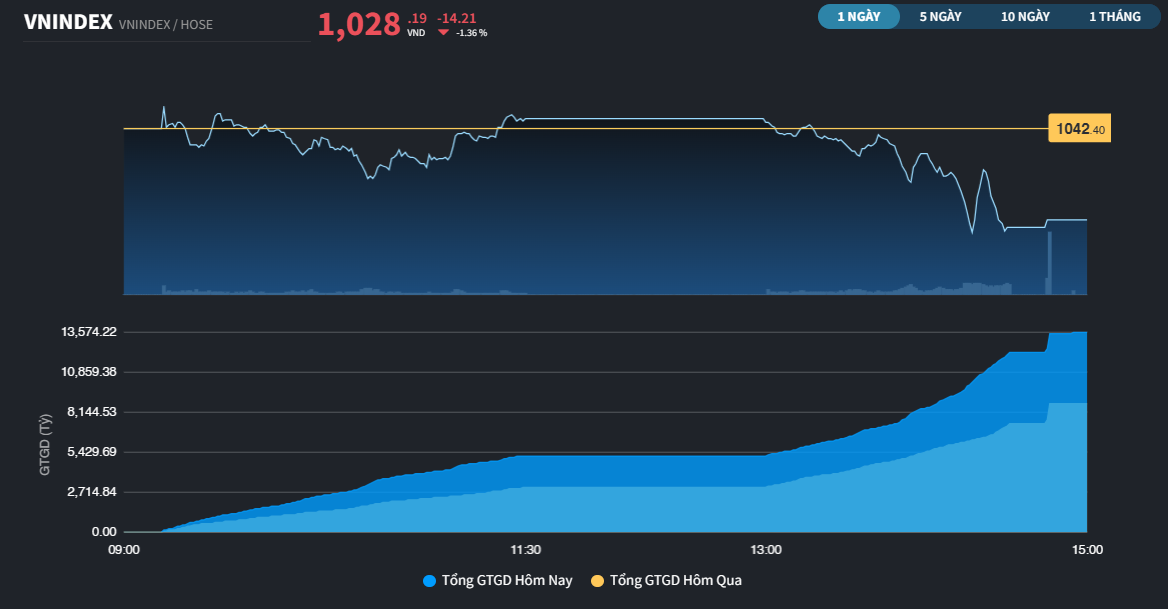Image resolution: width=1168 pixels, height=609 pixels.
Task: Click the red down arrow change indicator
Action: (443, 33)
